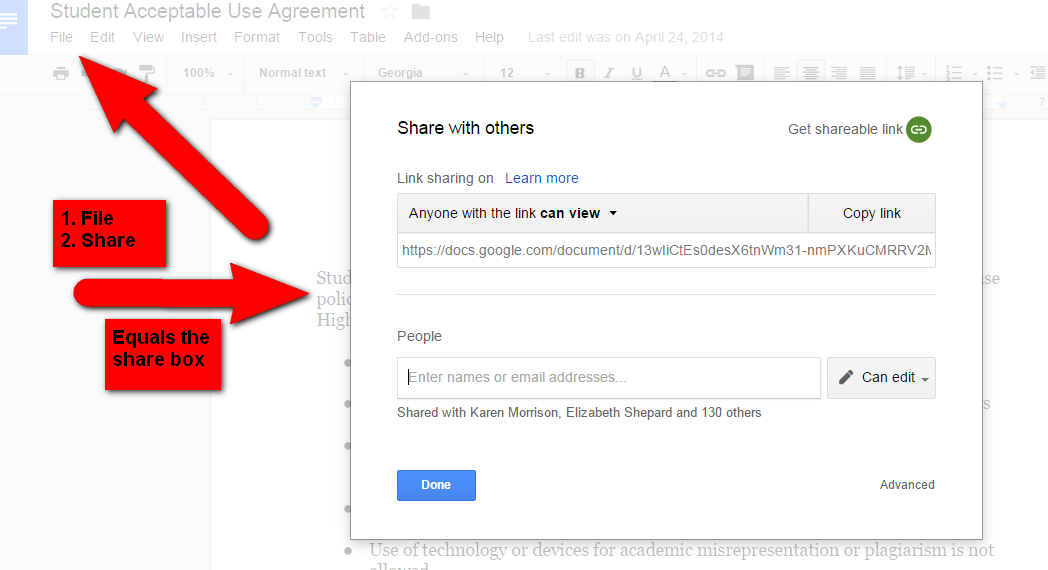1048x570 pixels.
Task: Toggle Italic formatting
Action: 608,73
